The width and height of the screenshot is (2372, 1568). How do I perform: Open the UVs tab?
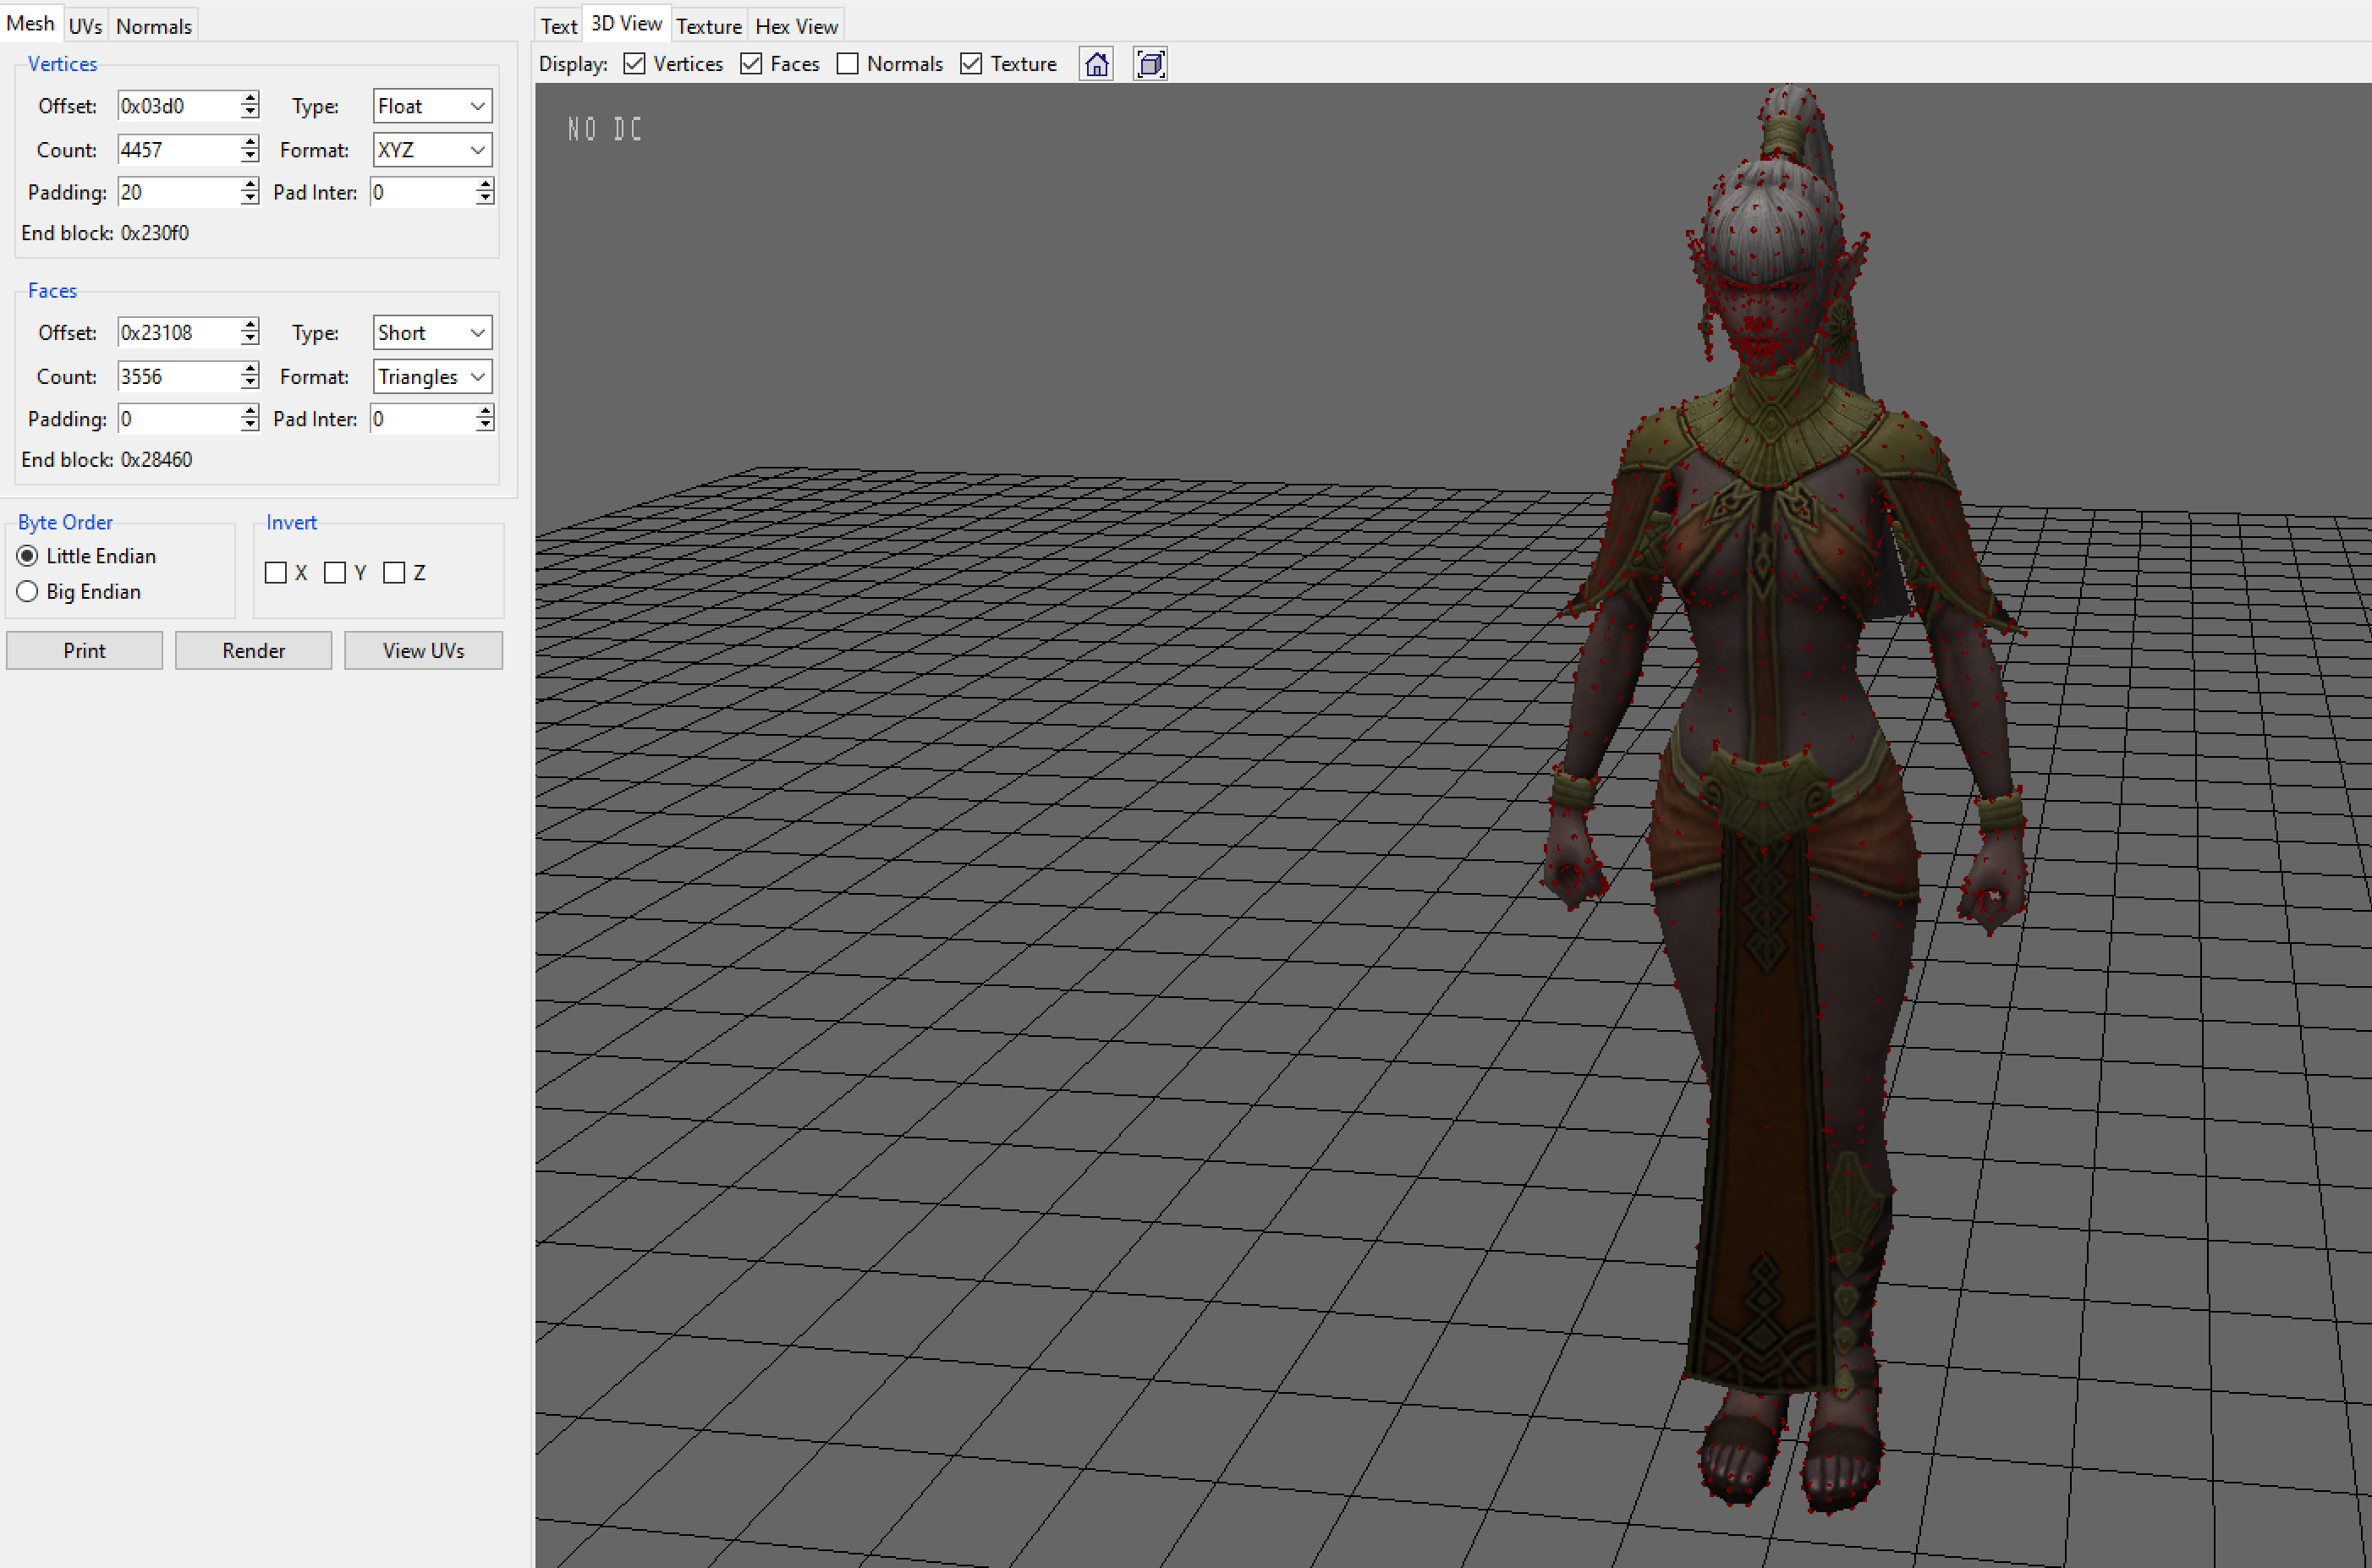tap(85, 26)
